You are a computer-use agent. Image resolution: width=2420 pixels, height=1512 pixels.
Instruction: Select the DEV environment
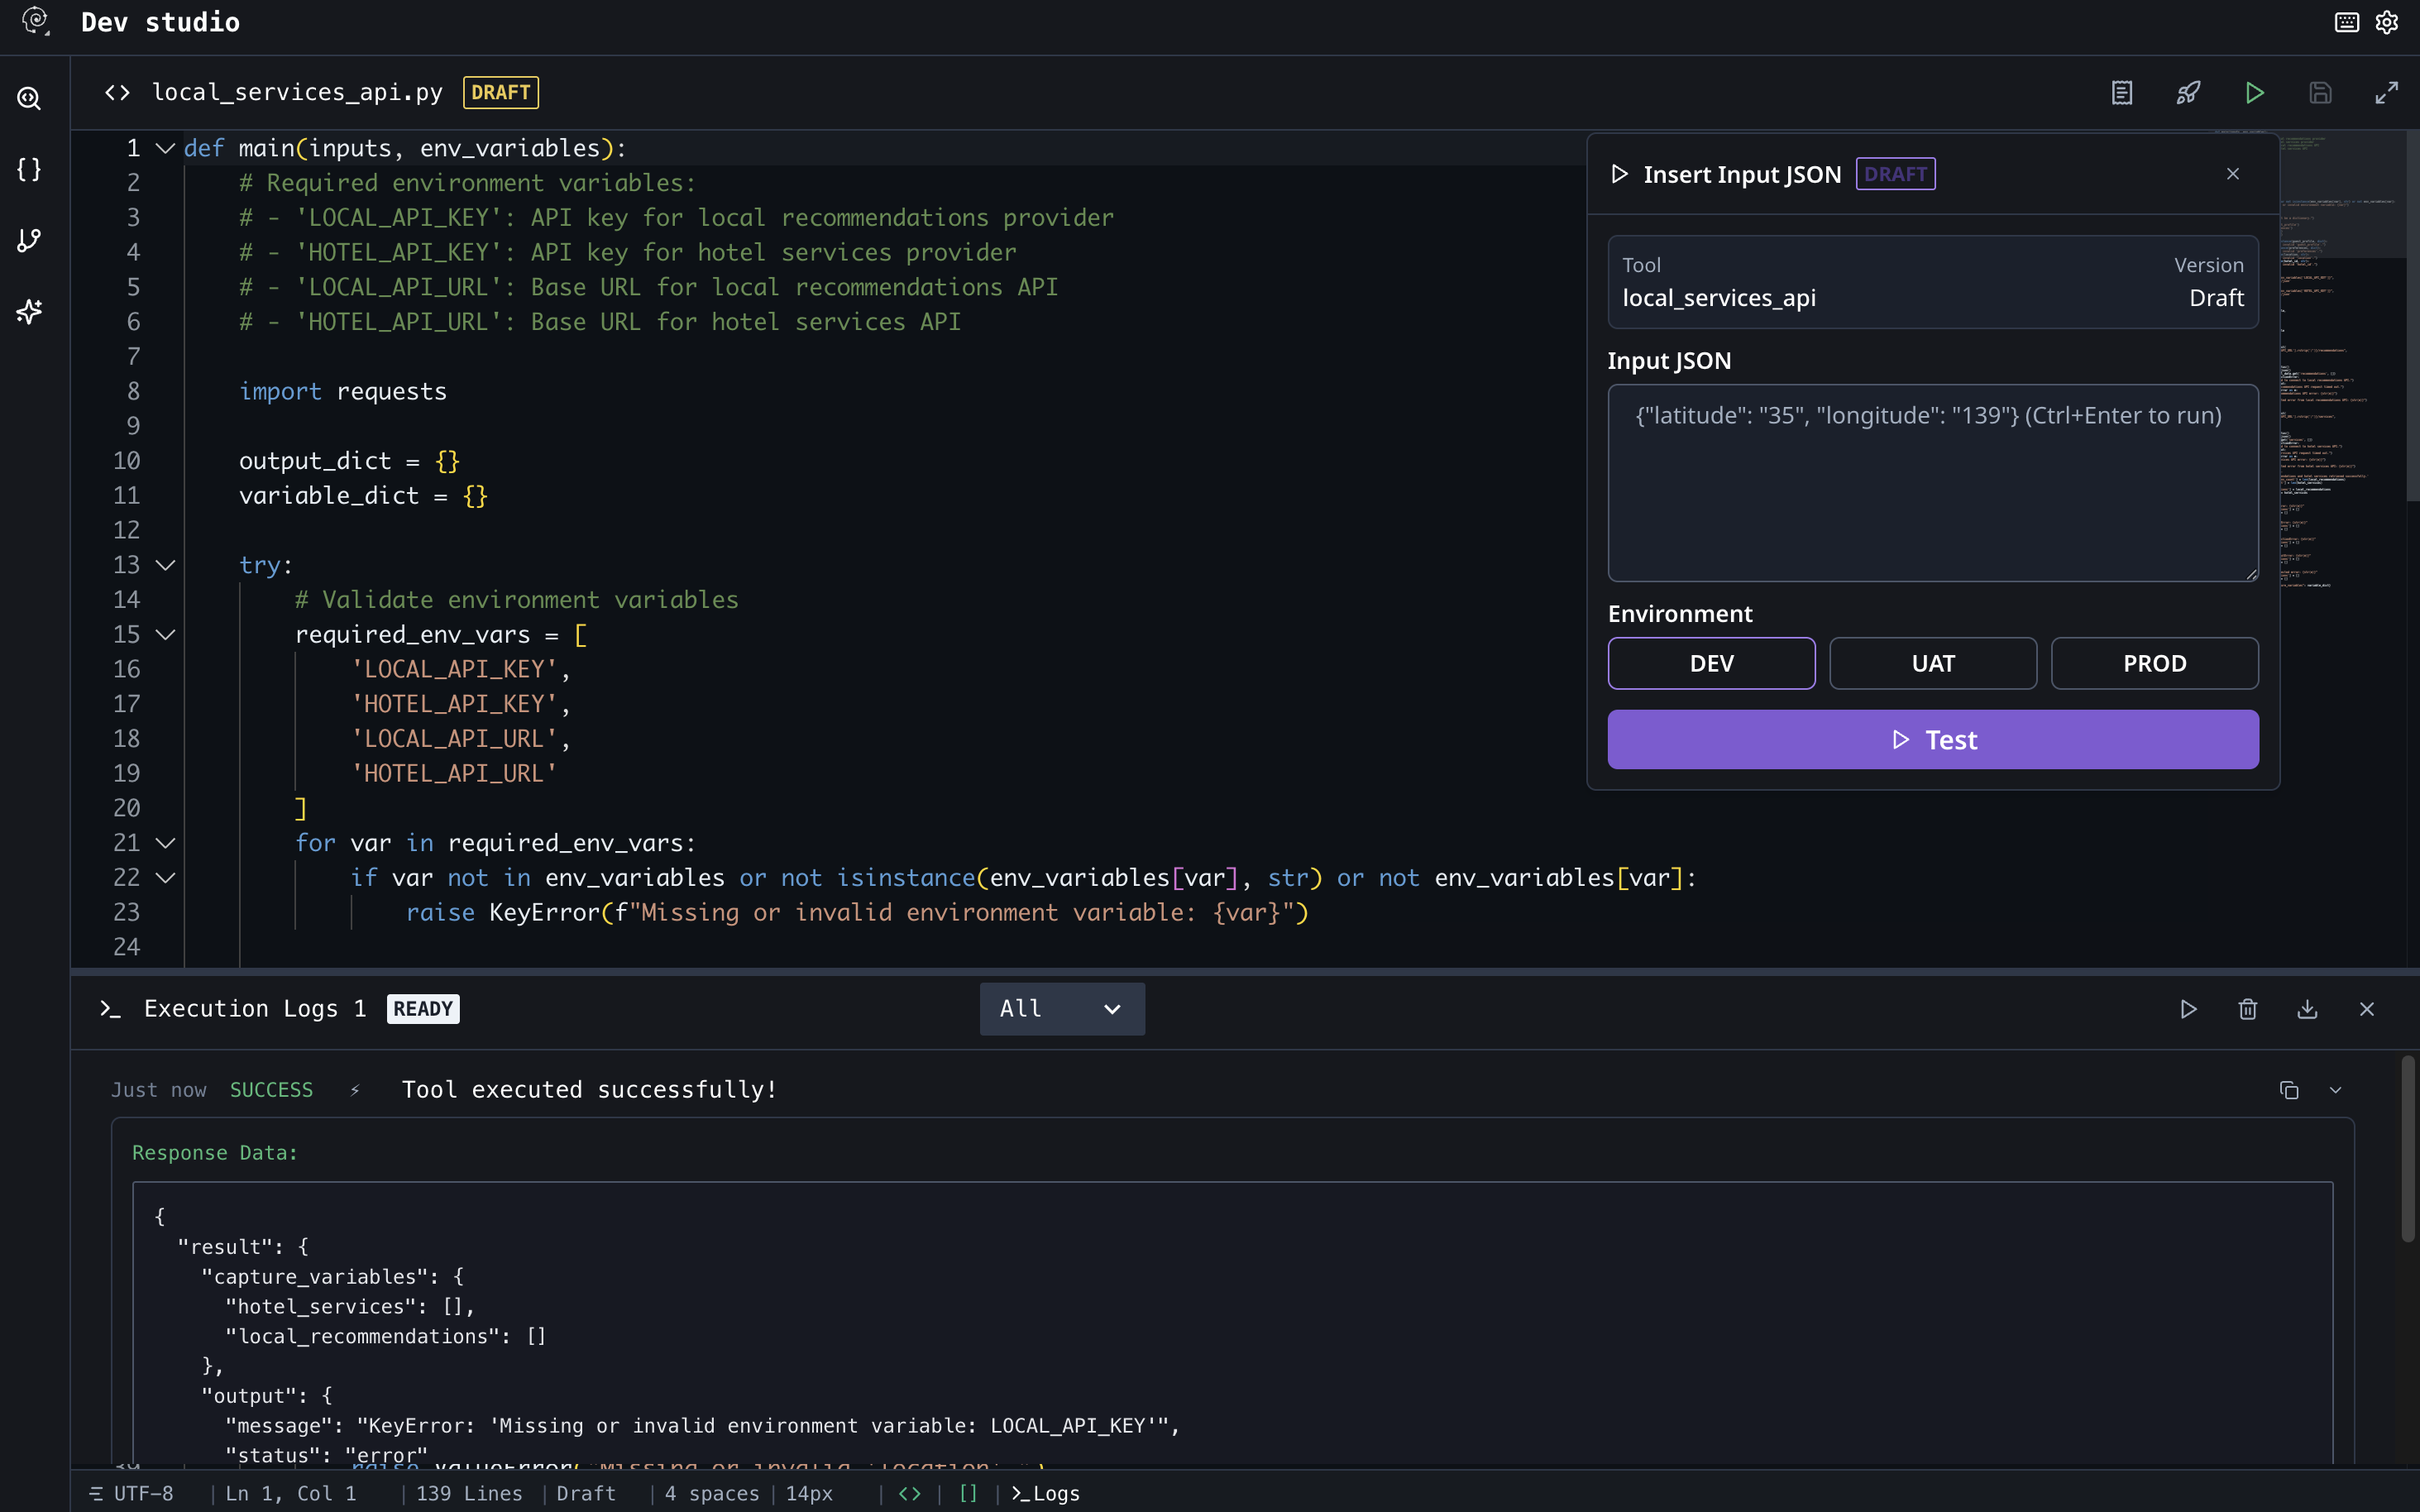pos(1710,663)
